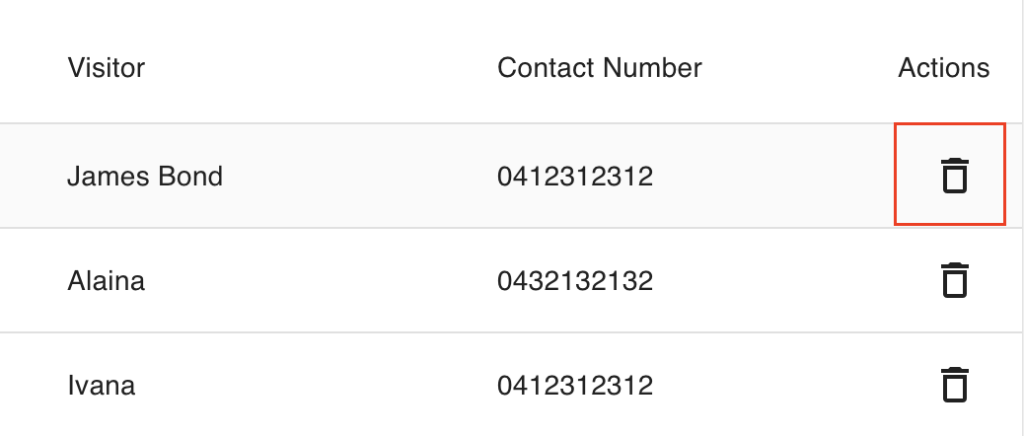Click the red-outlined trash icon
This screenshot has height=436, width=1024.
(955, 176)
